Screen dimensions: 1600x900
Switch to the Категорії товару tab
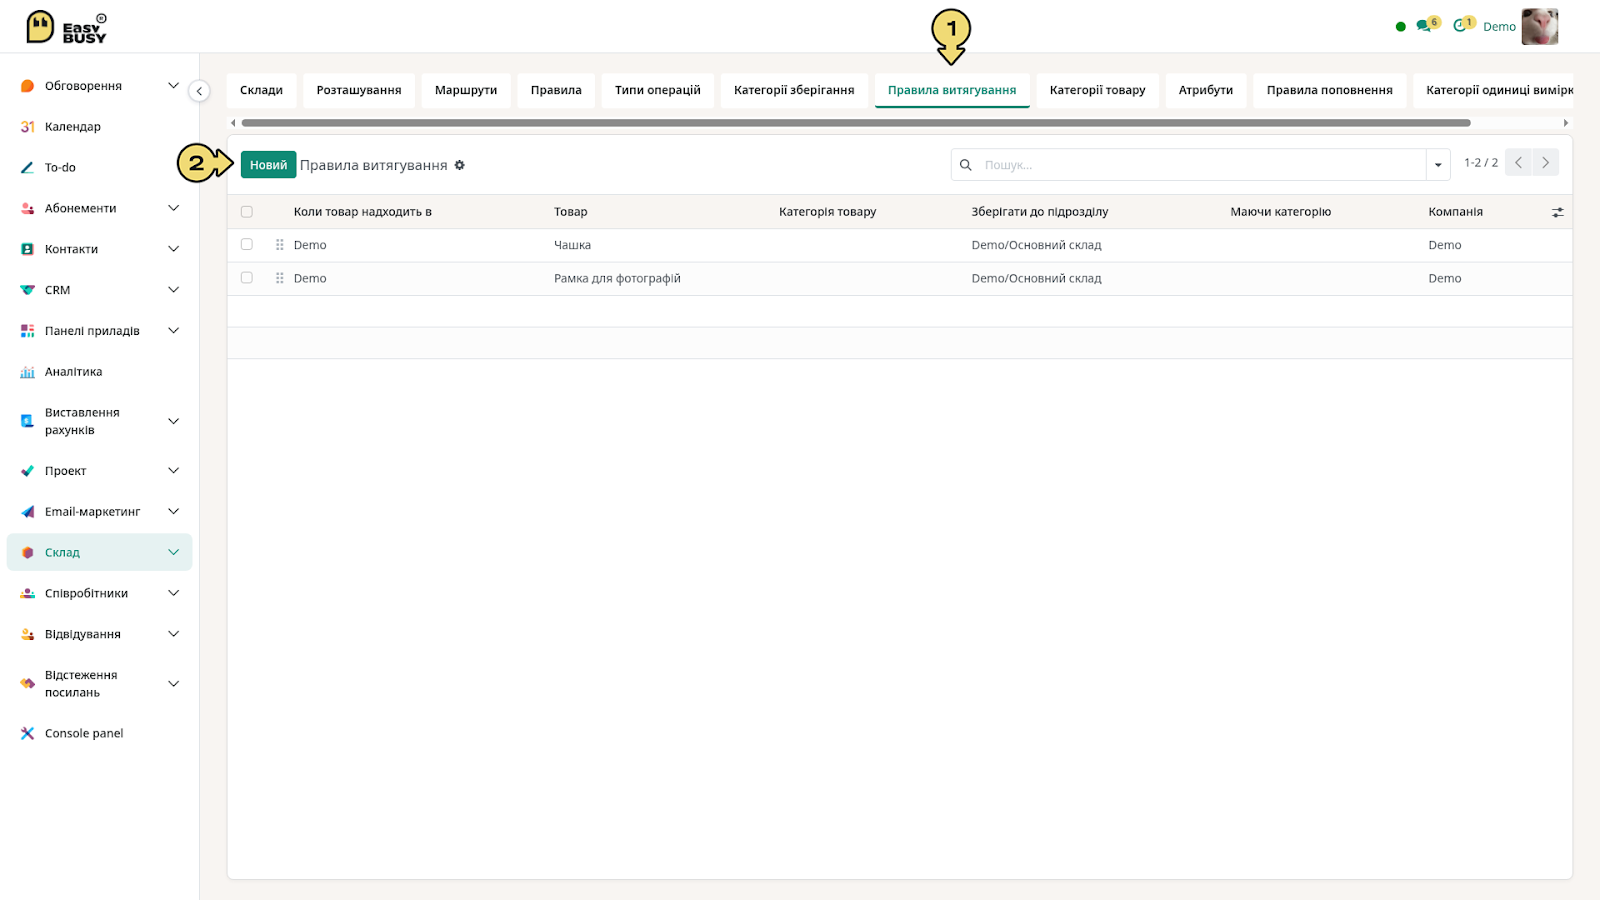pyautogui.click(x=1098, y=90)
